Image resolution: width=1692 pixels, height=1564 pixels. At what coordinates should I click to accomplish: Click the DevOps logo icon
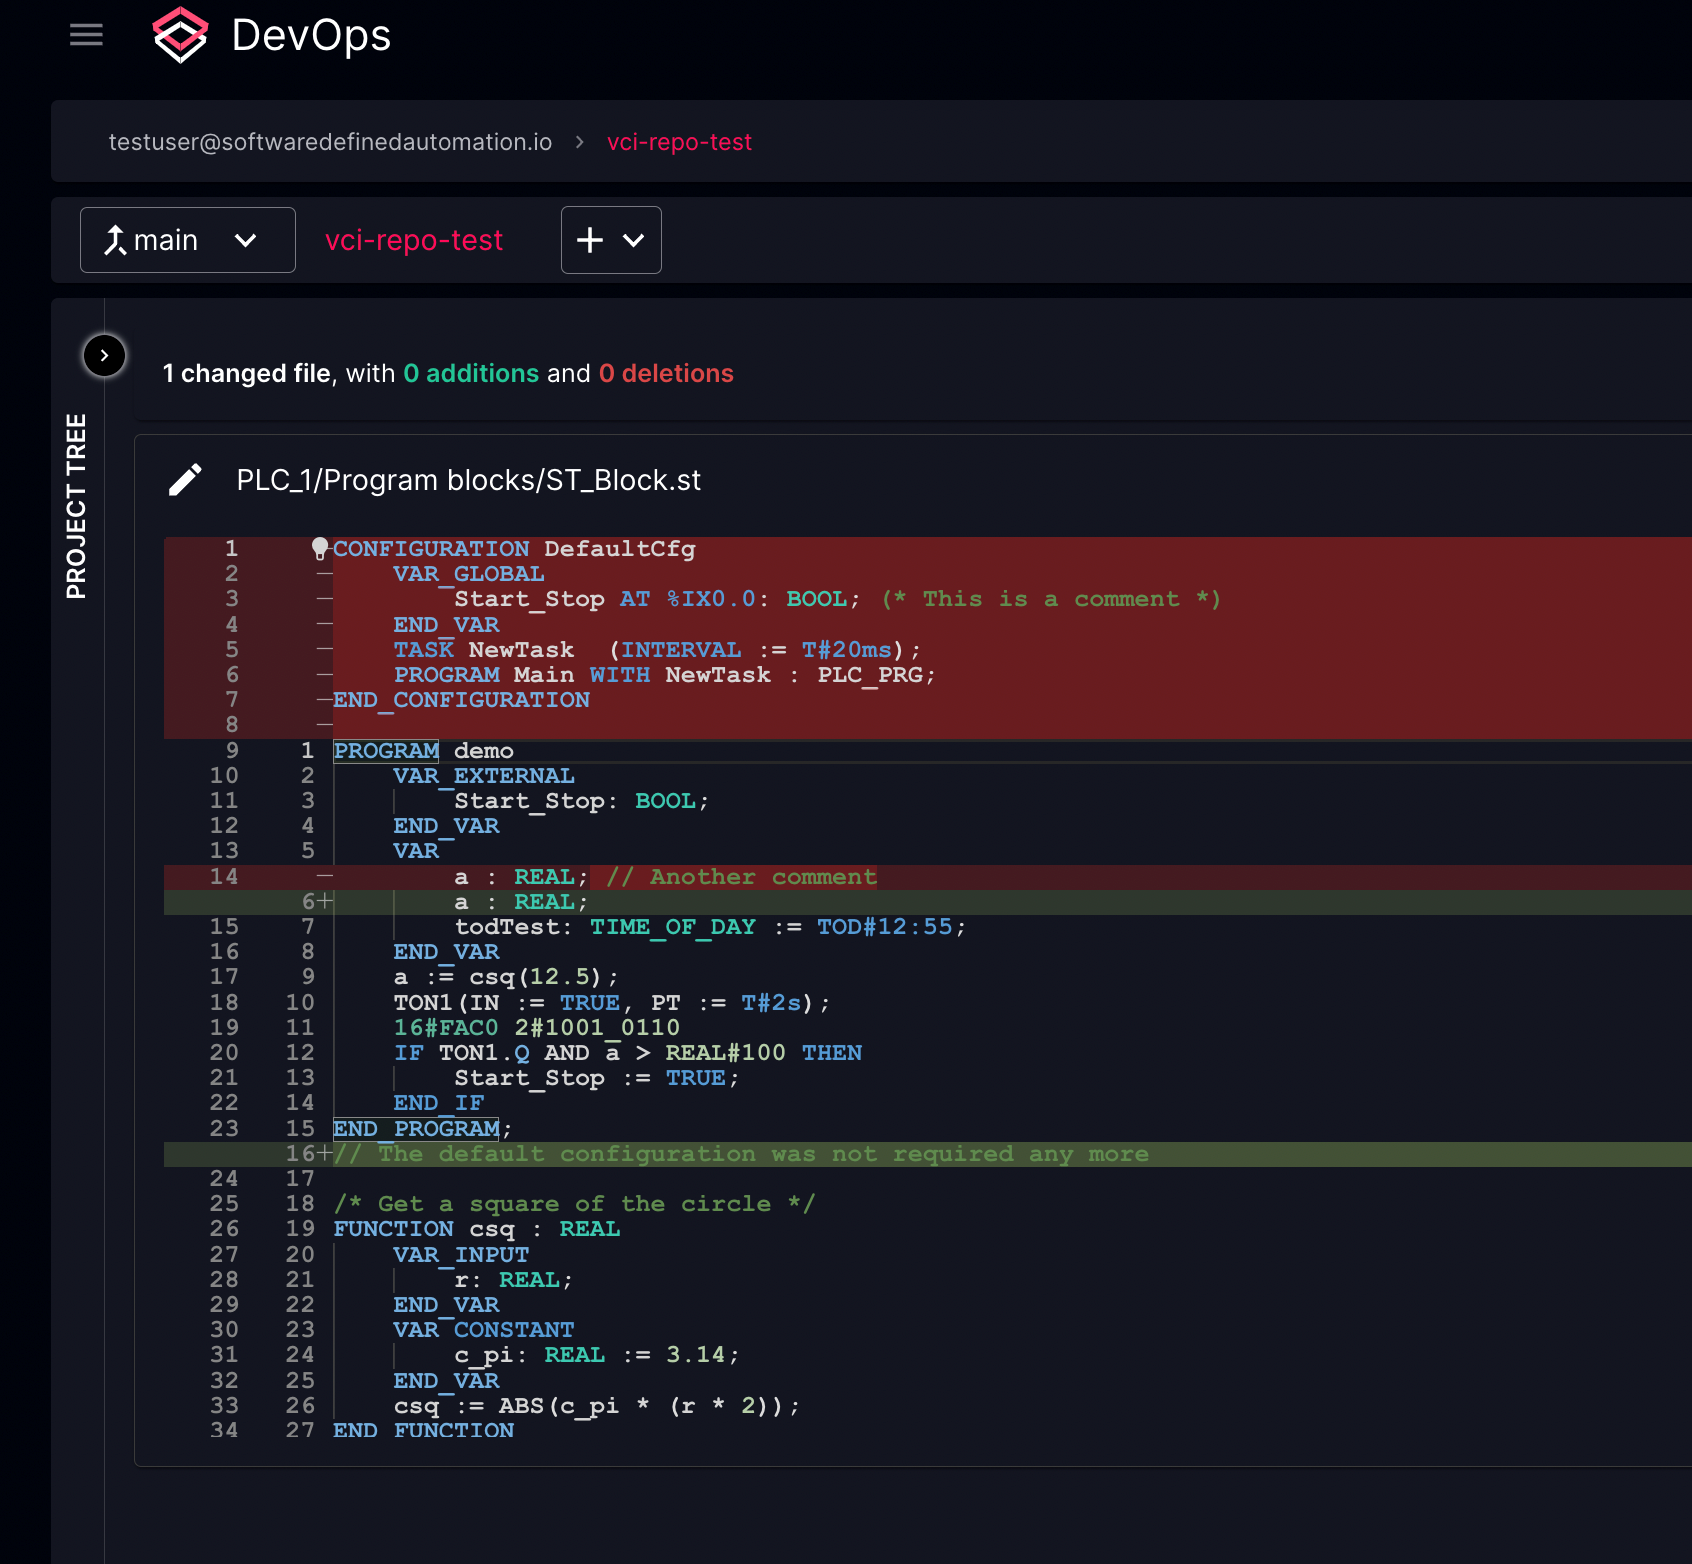coord(180,35)
